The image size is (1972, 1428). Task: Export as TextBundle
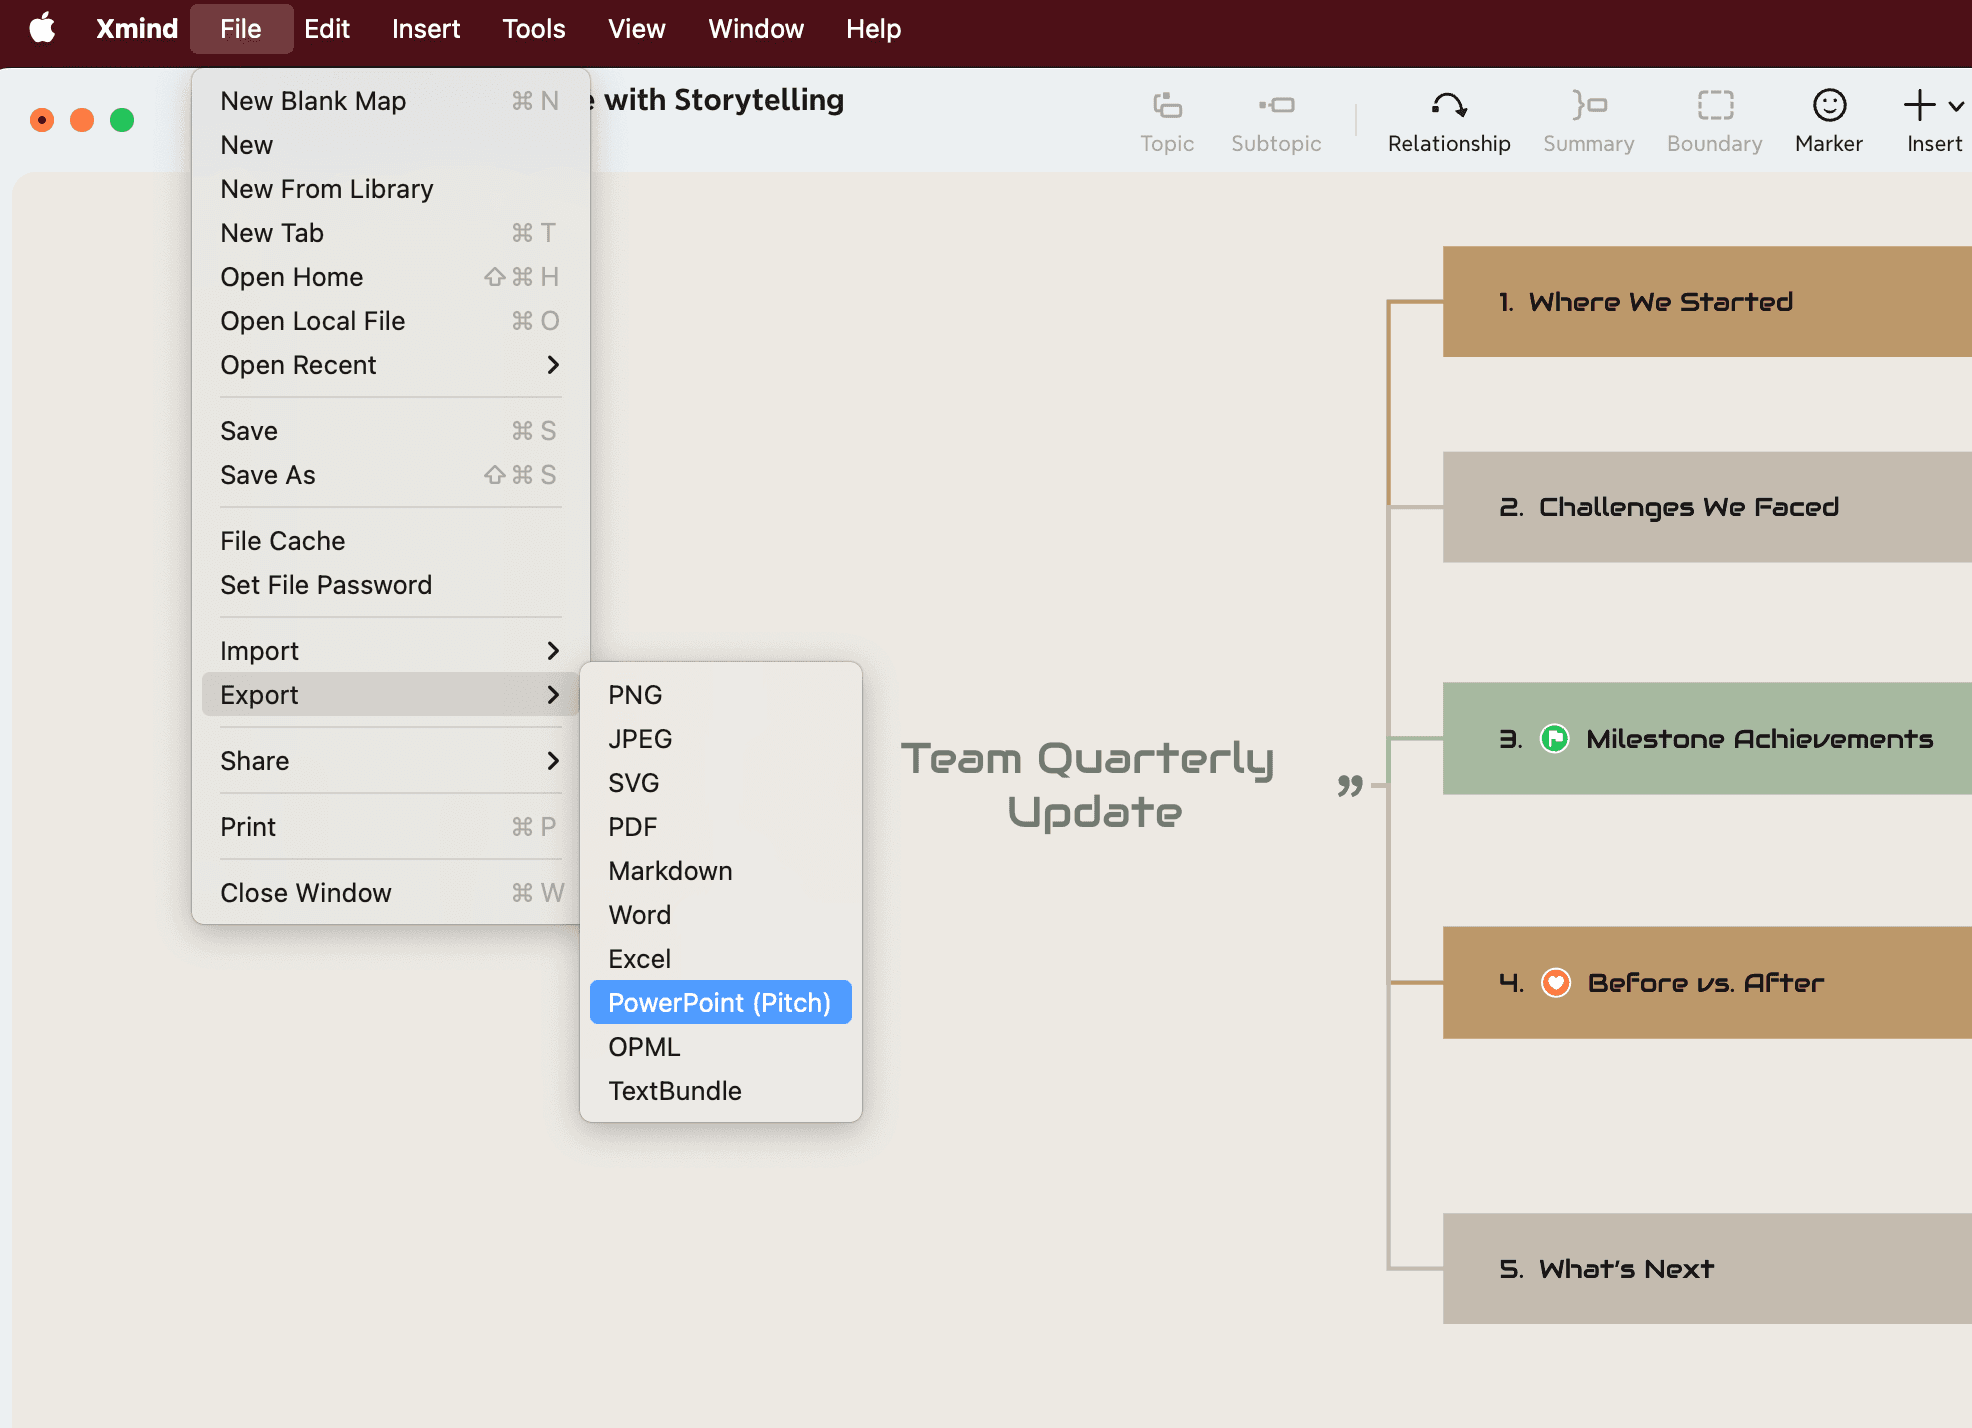click(721, 1091)
